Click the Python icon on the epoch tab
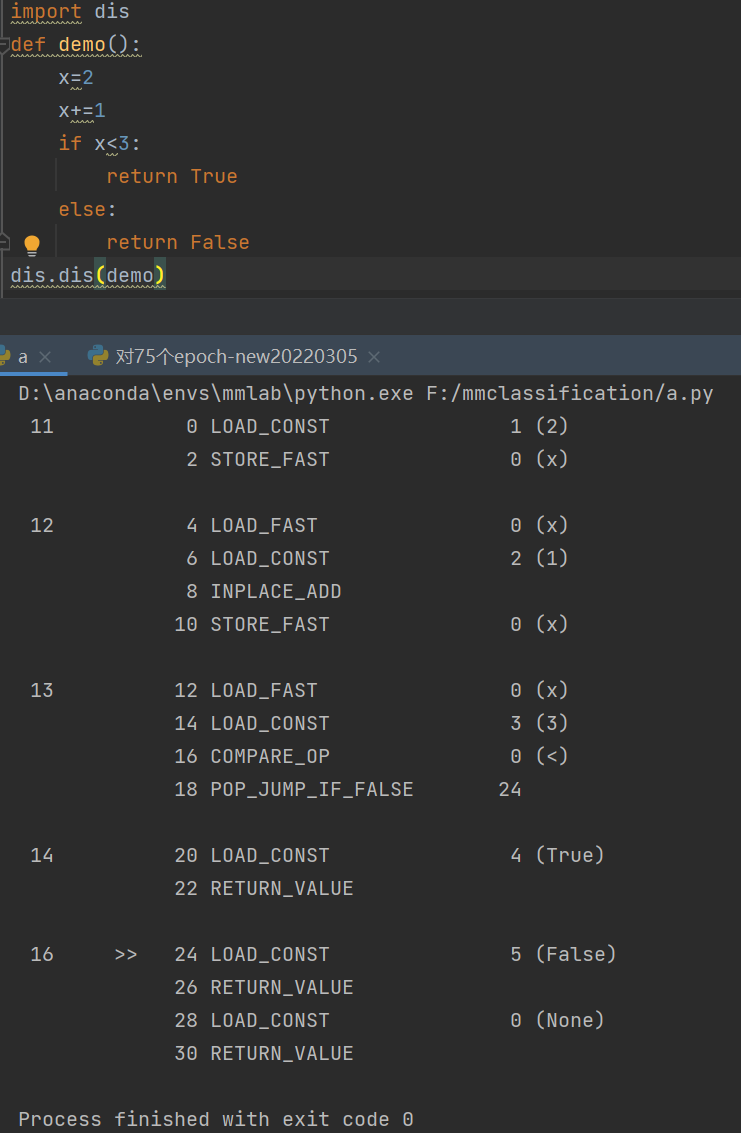Screen dimensions: 741x1133 (97, 355)
